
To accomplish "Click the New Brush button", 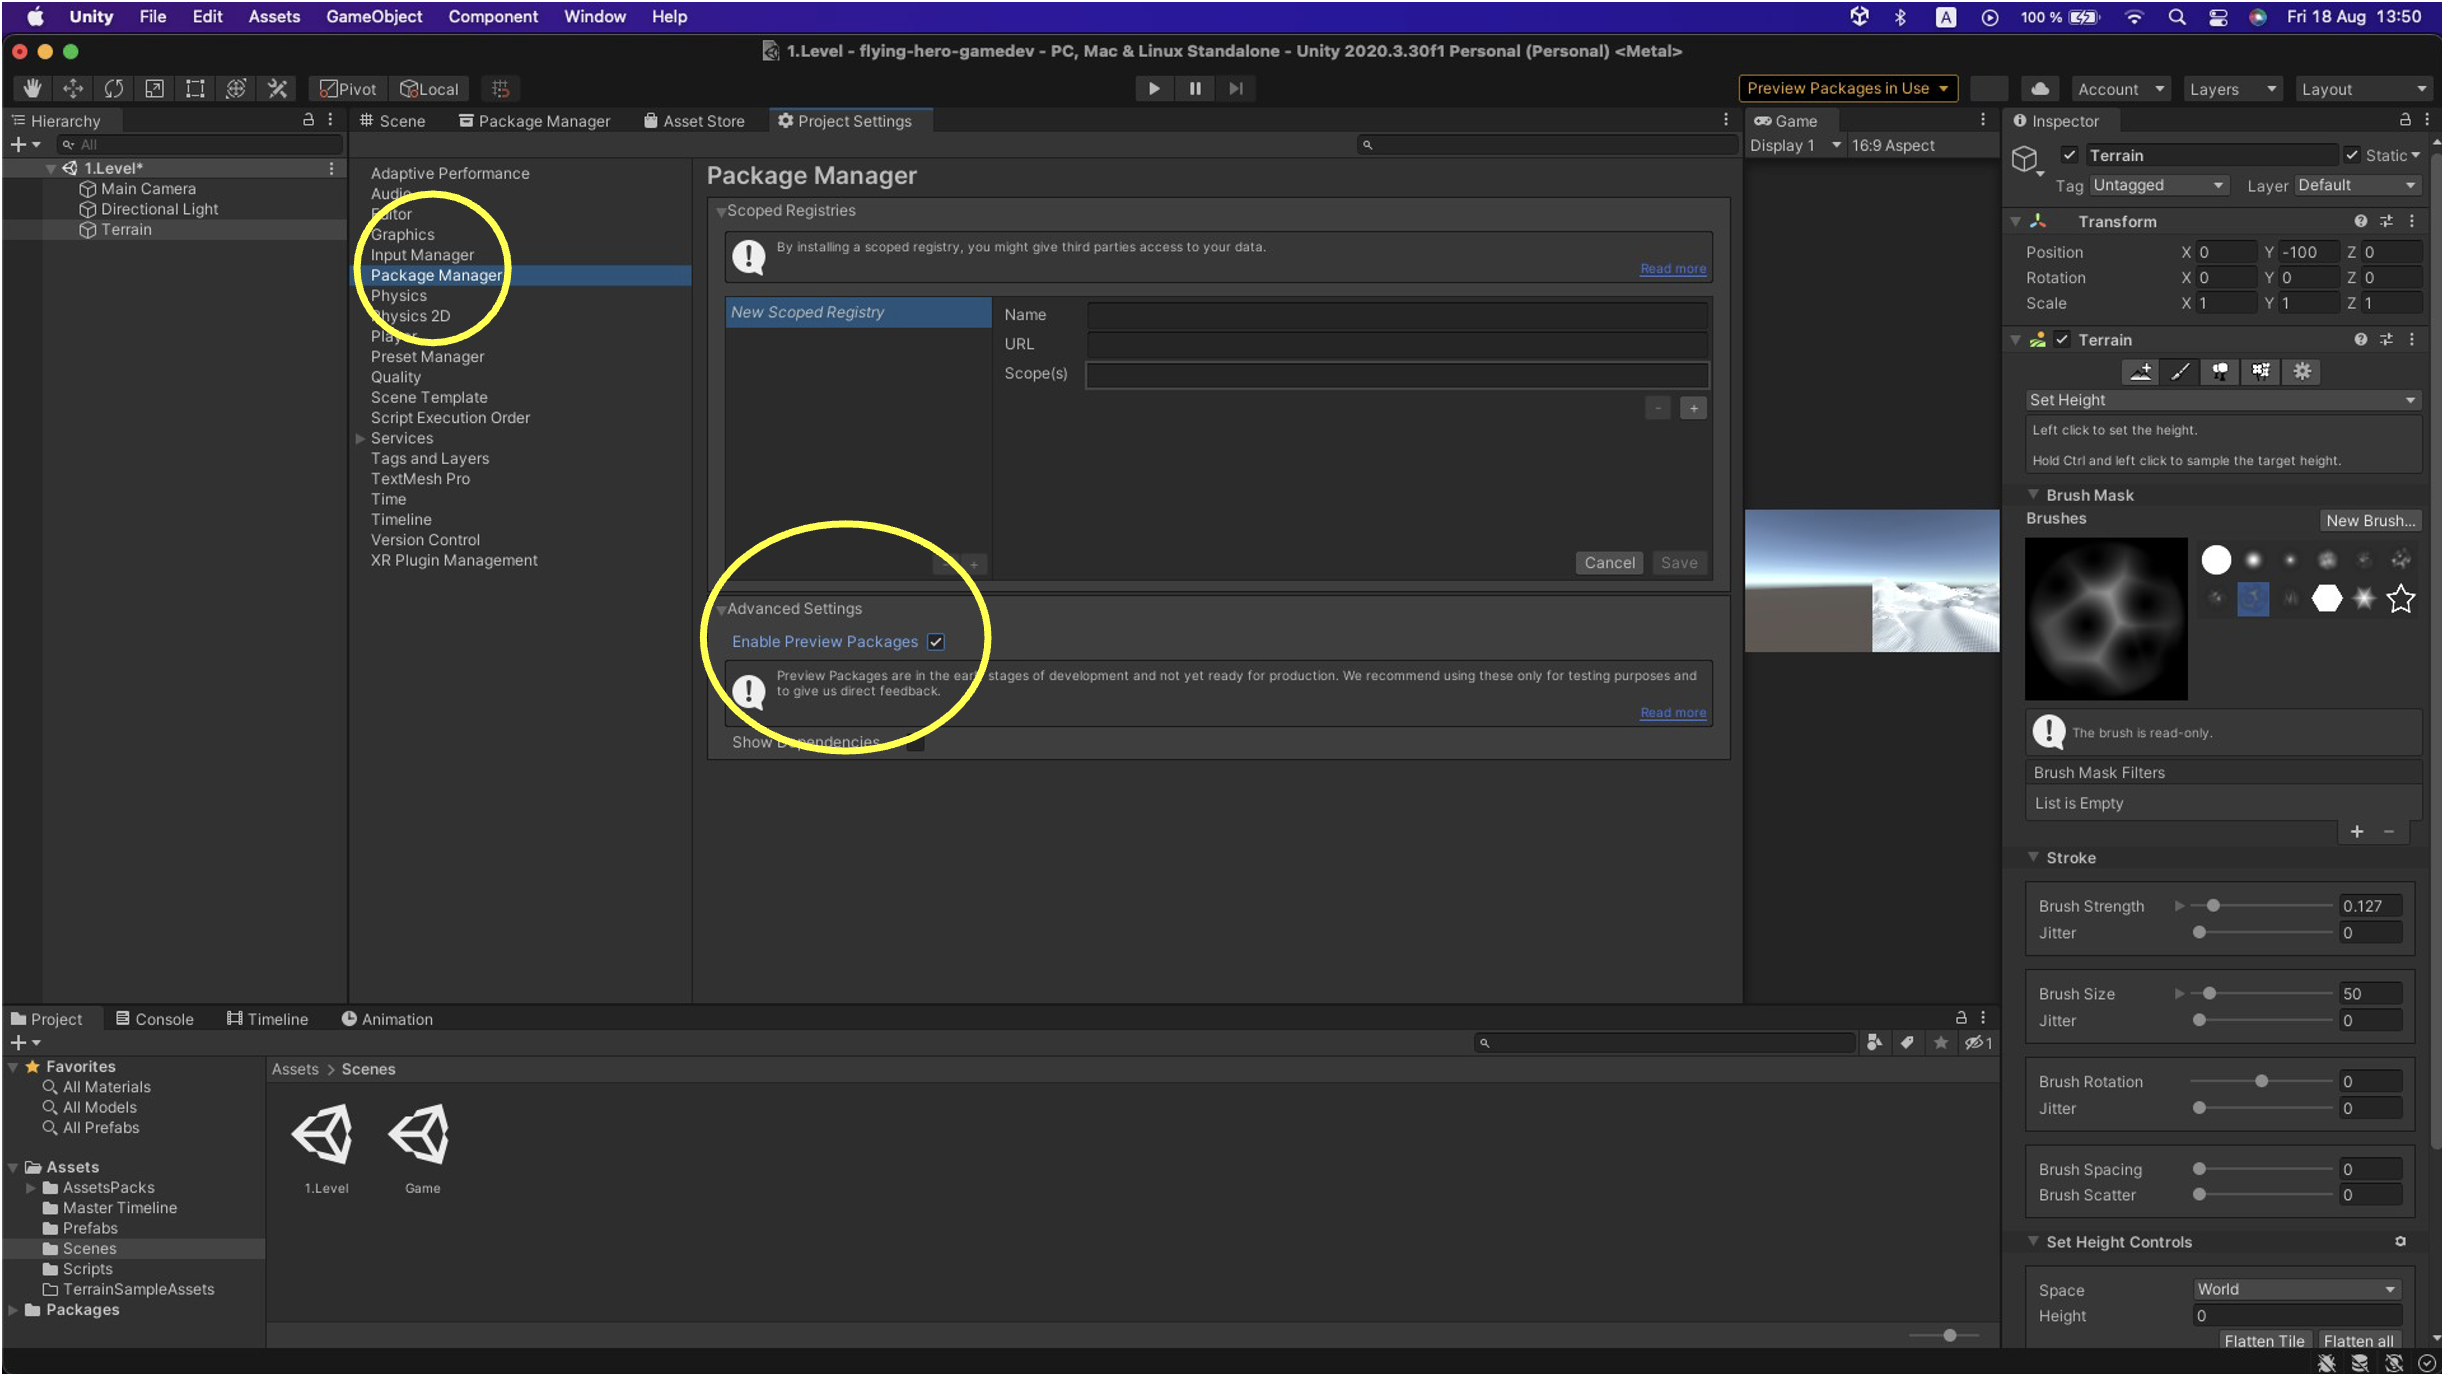I will coord(2369,521).
